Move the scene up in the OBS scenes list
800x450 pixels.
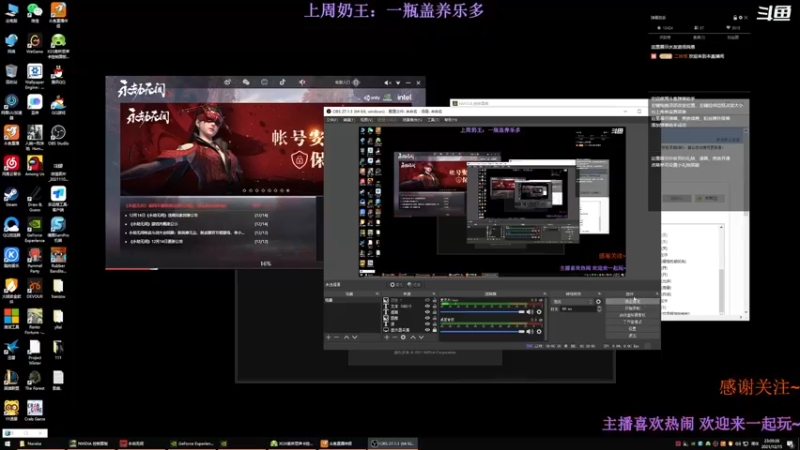pyautogui.click(x=346, y=337)
